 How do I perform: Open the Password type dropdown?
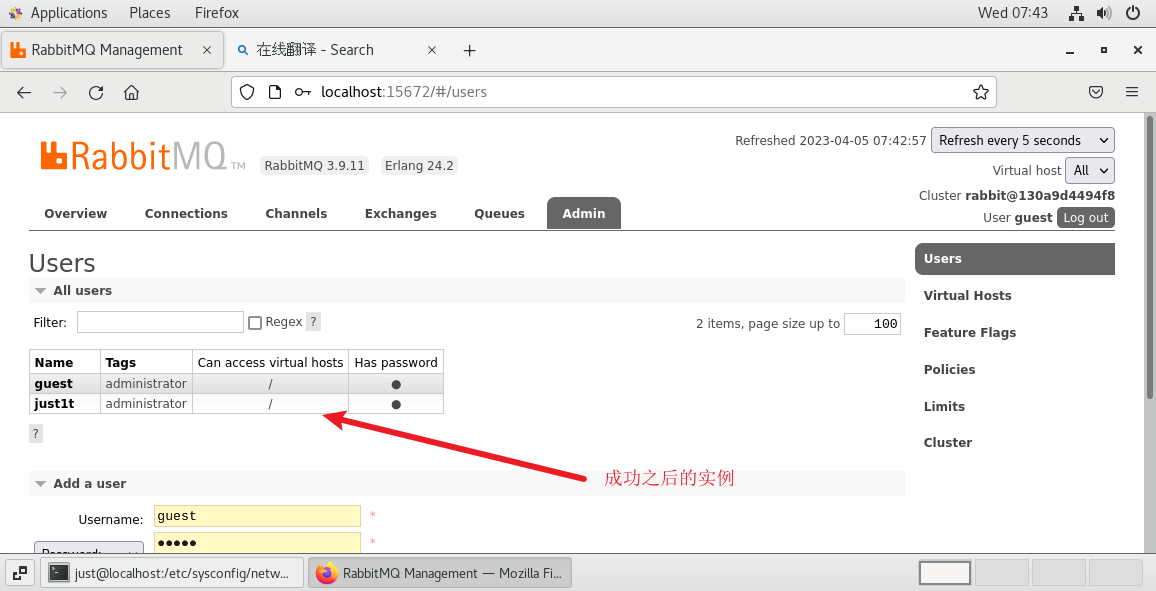pos(89,548)
